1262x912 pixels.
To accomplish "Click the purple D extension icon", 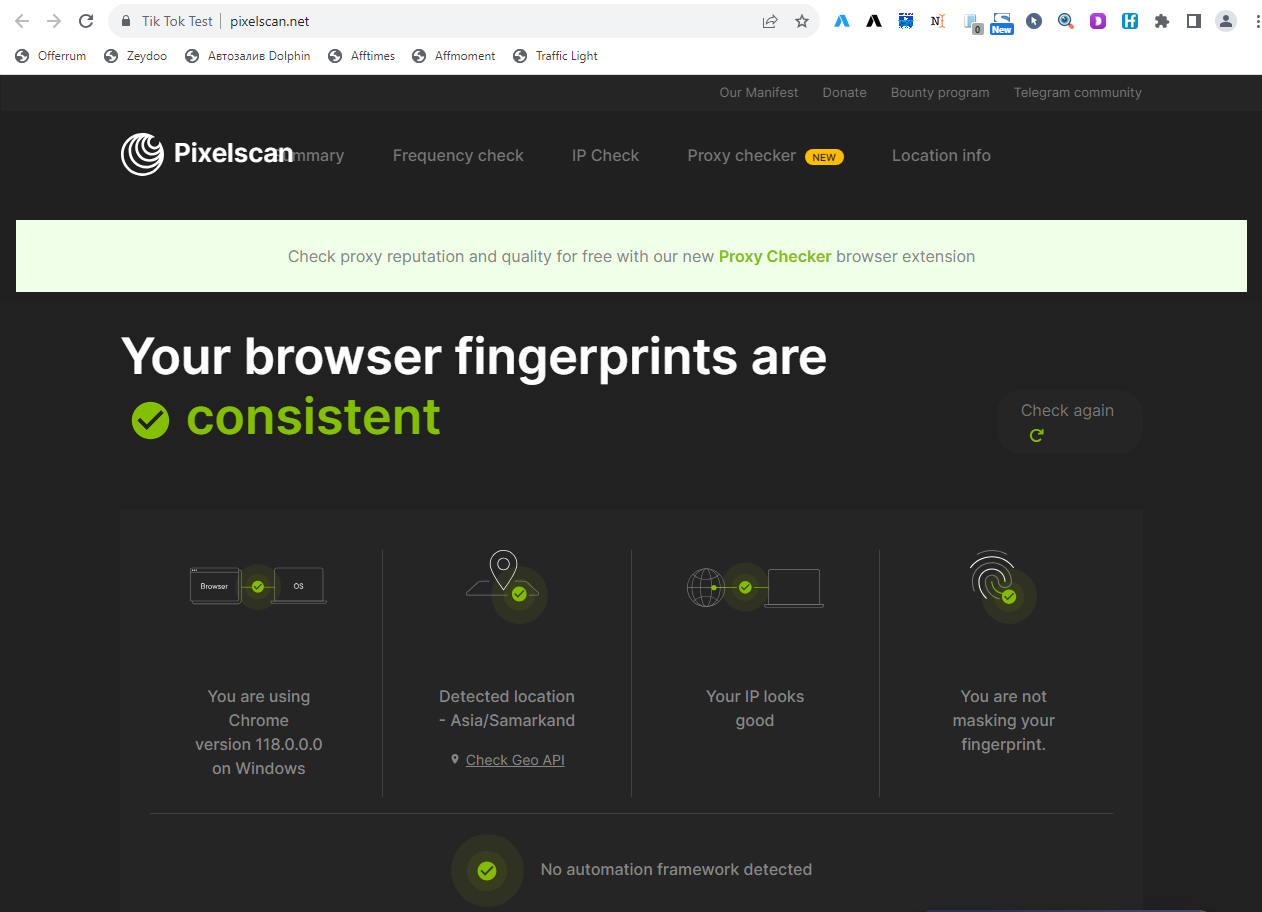I will pos(1098,21).
